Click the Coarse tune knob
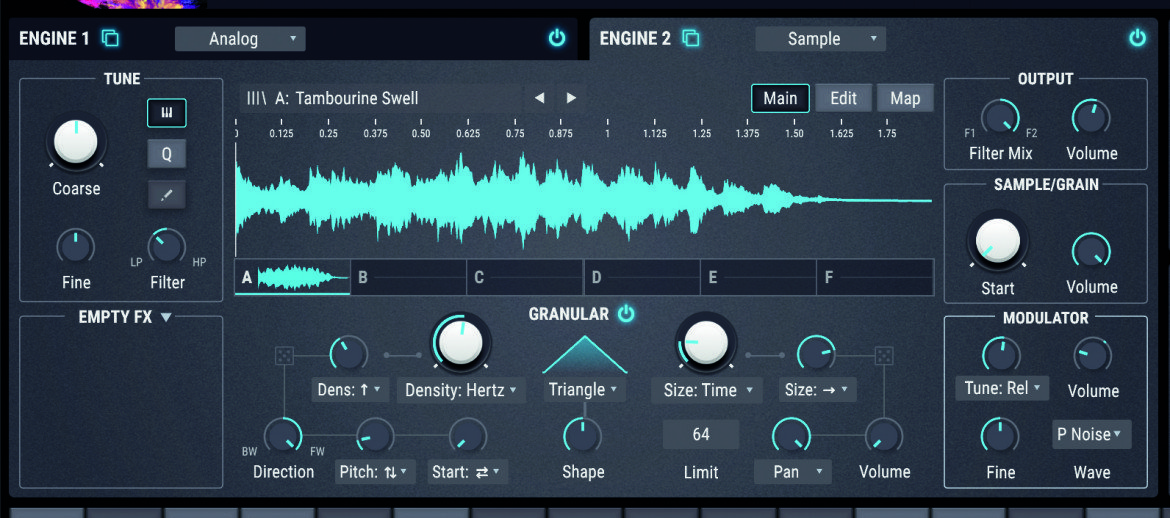The image size is (1170, 518). click(x=76, y=142)
